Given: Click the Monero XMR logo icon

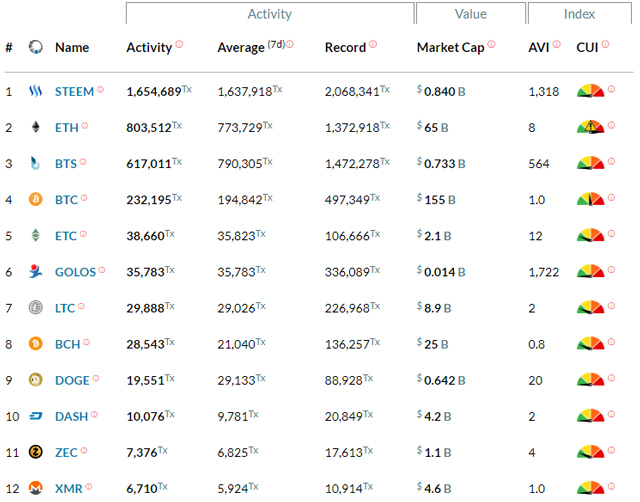Looking at the screenshot, I should (x=36, y=488).
